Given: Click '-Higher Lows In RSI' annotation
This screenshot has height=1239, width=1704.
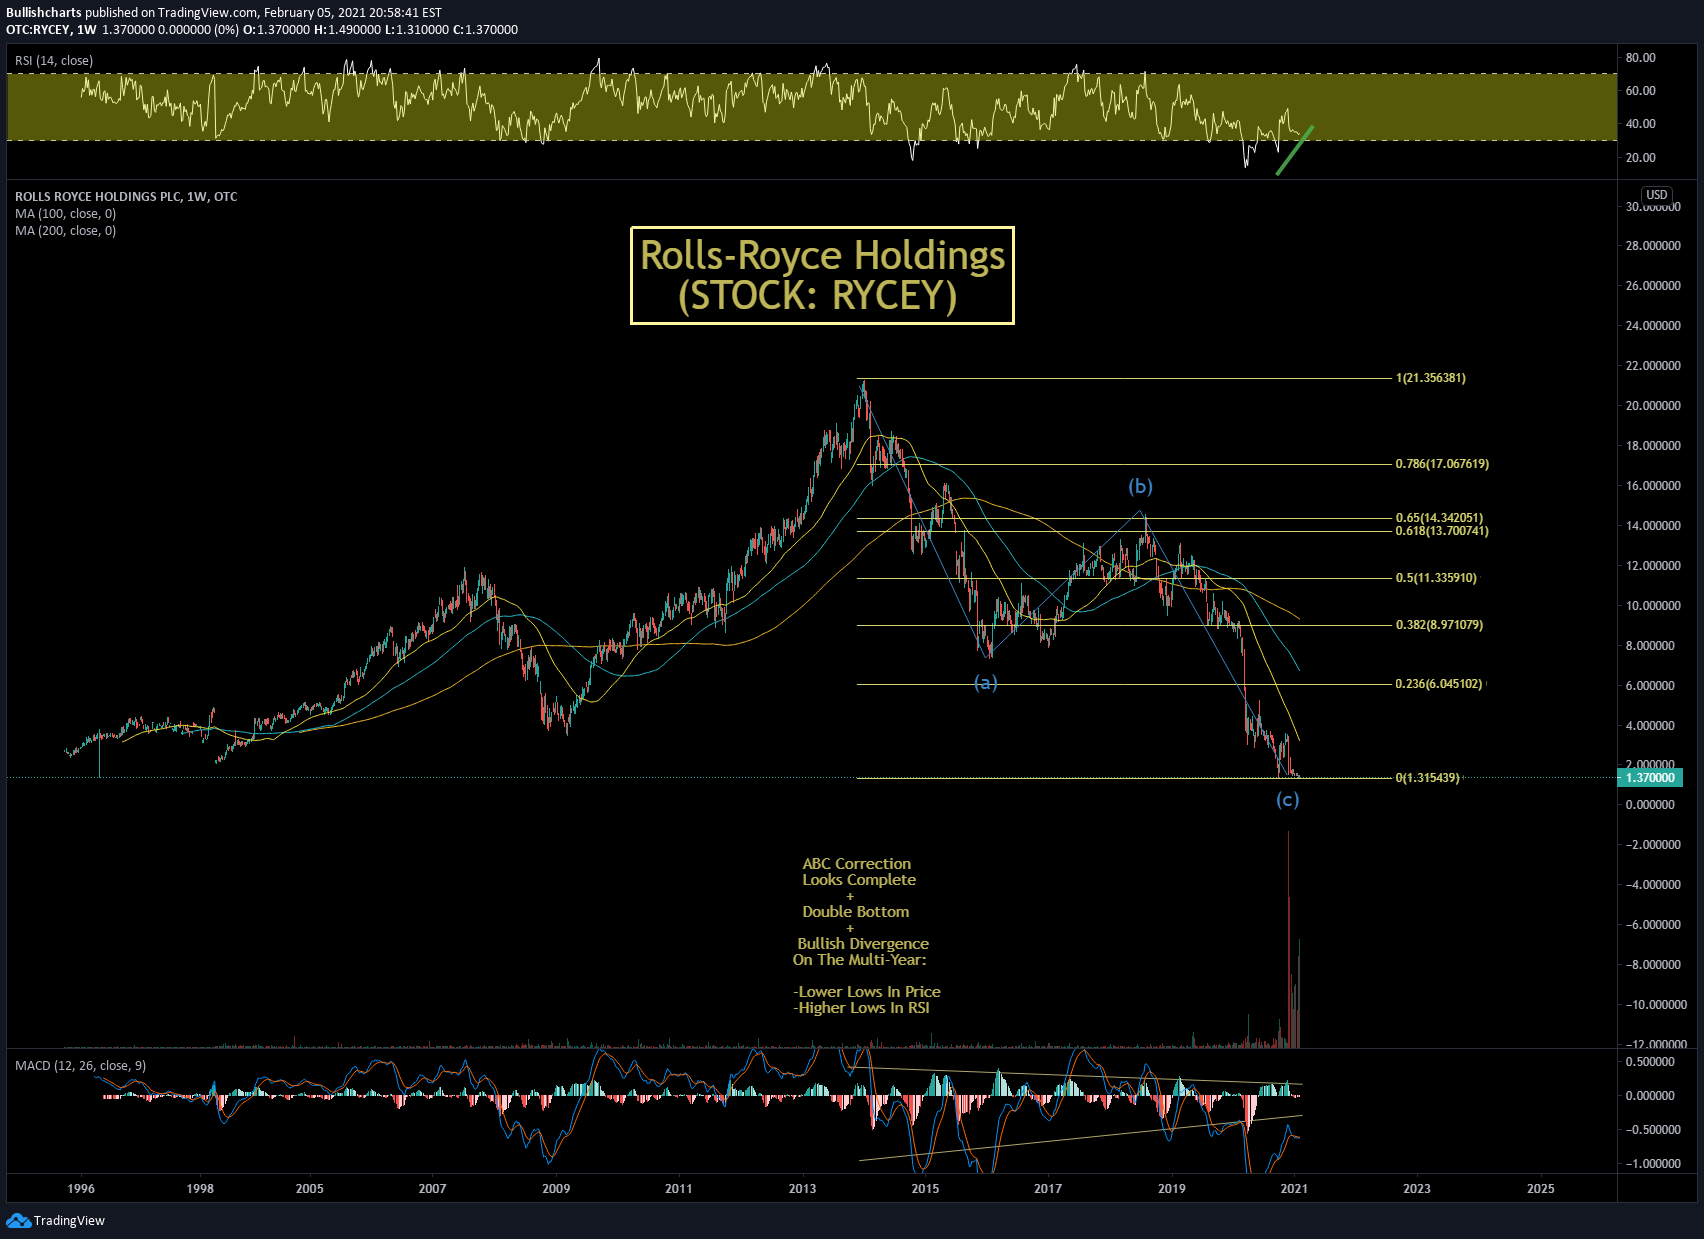Looking at the screenshot, I should tap(862, 1008).
